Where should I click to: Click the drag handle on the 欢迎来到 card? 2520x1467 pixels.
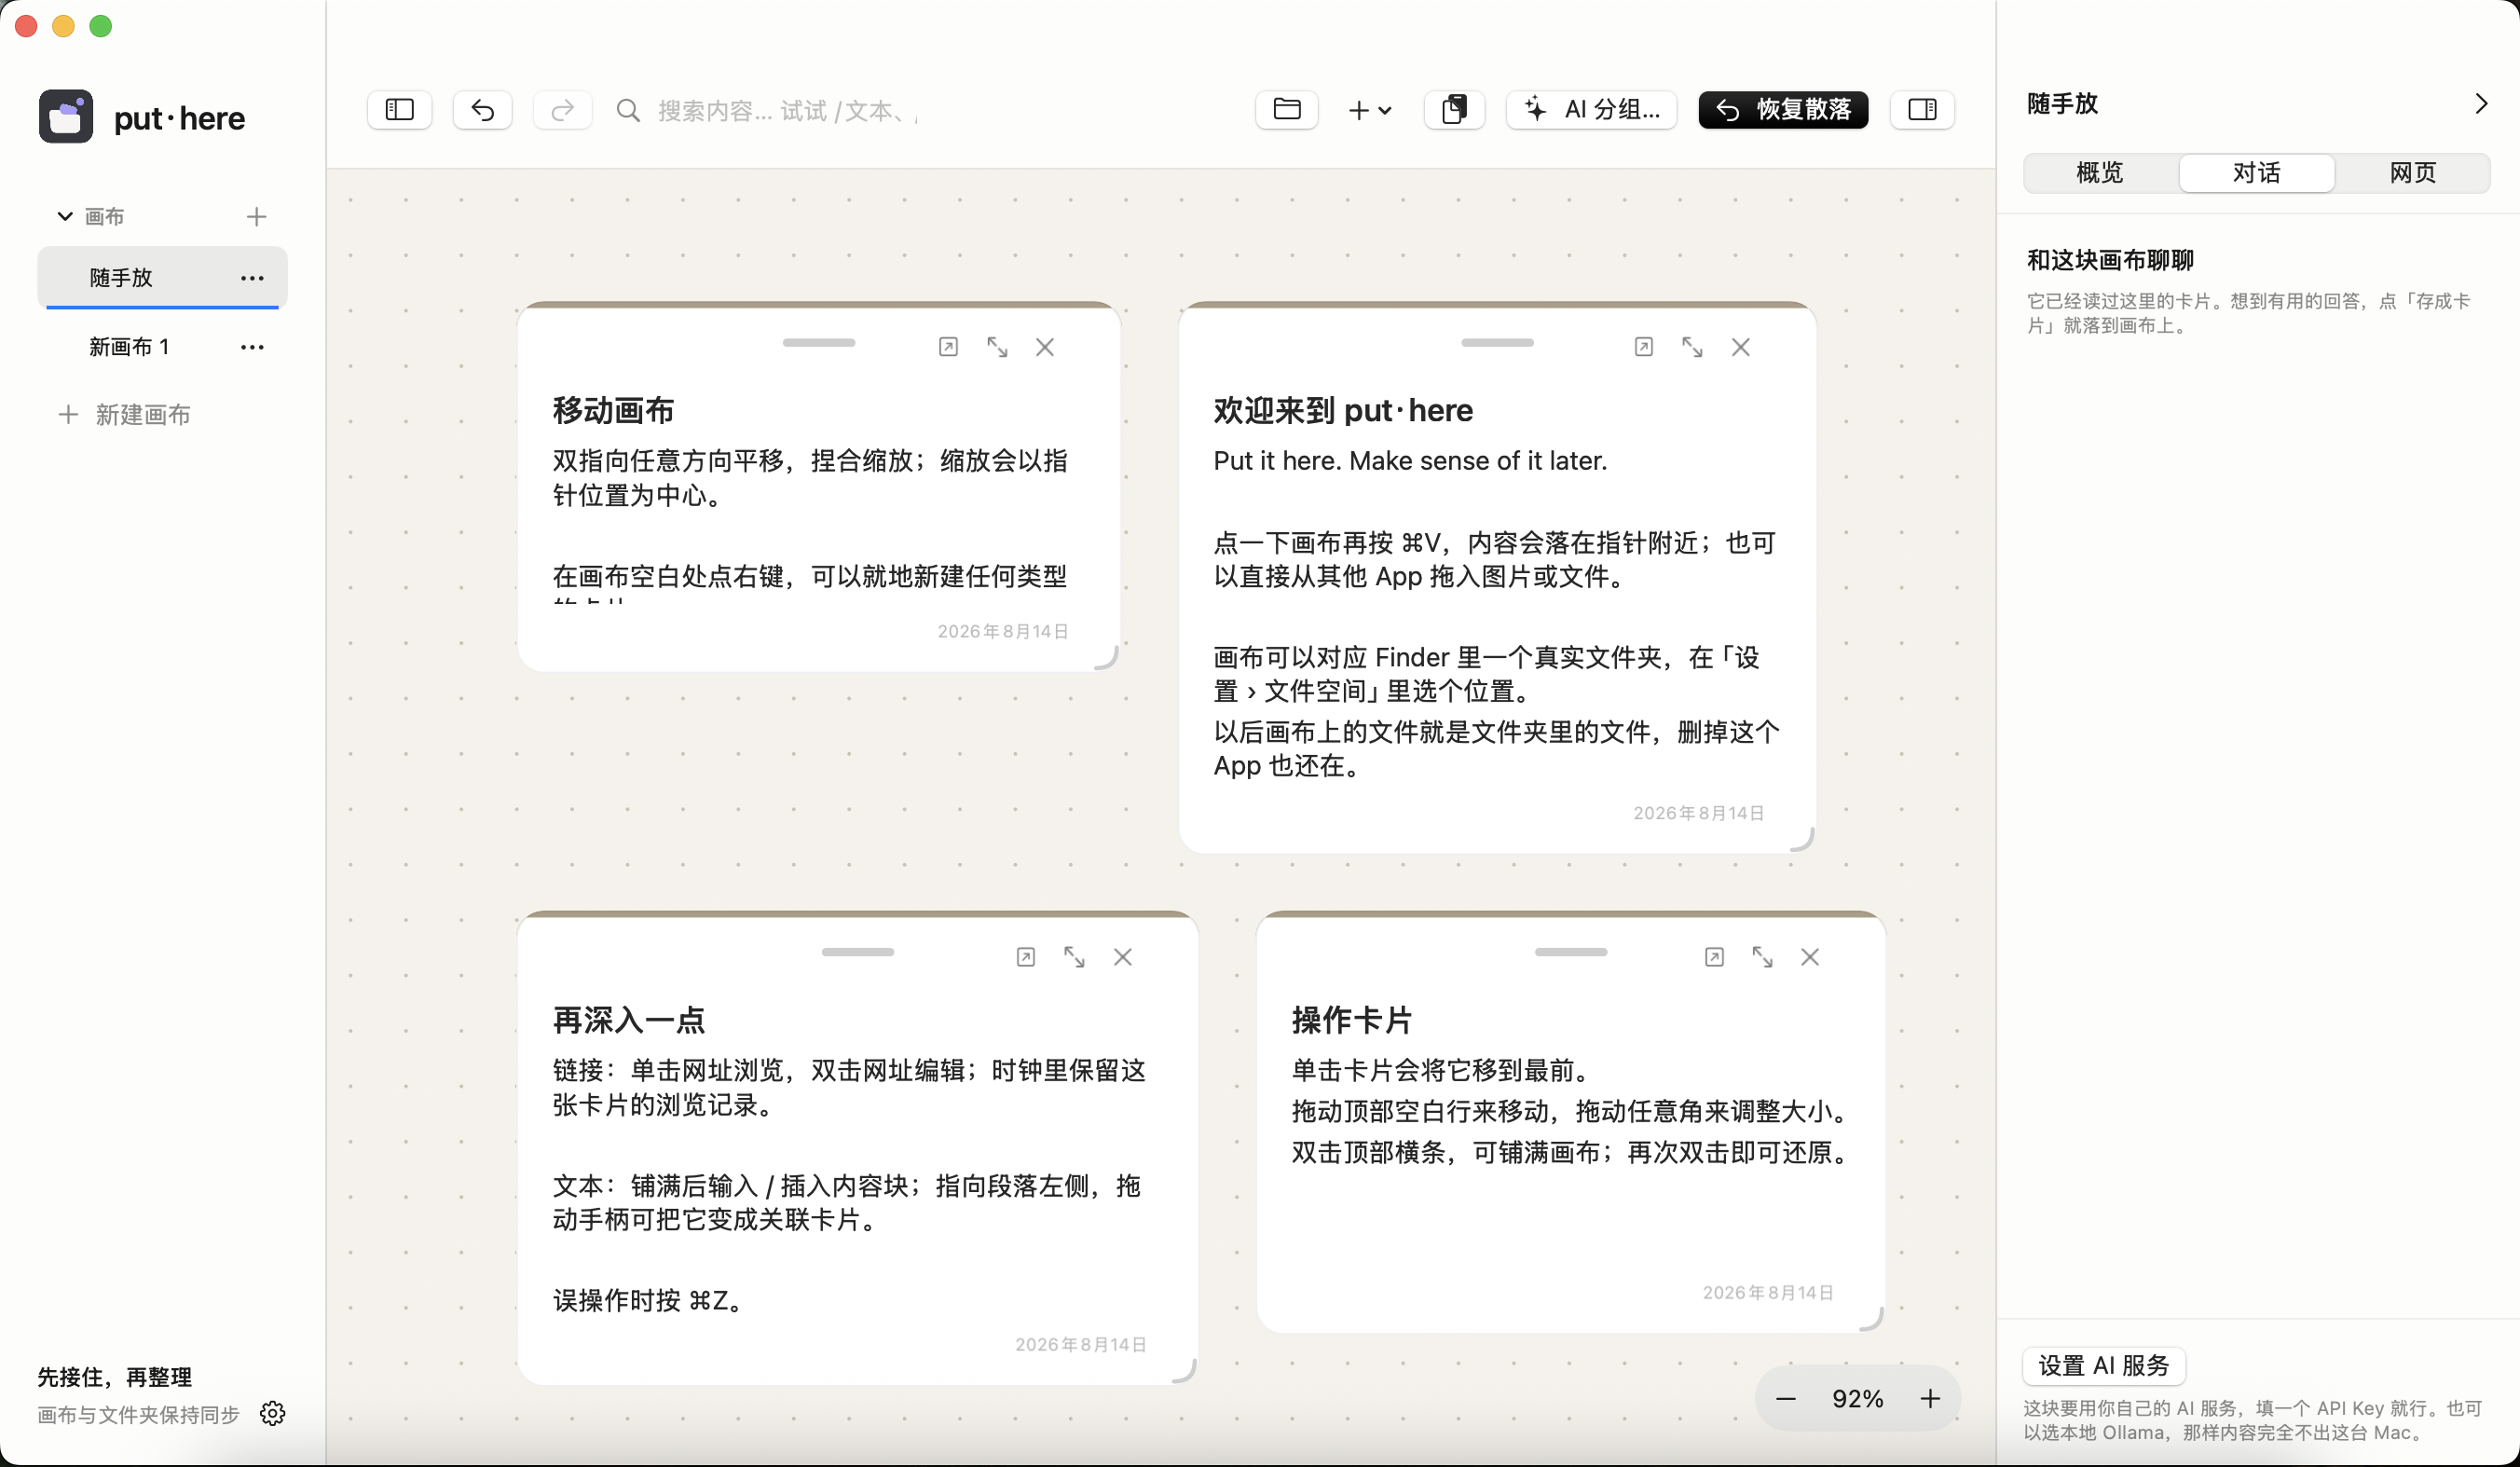(x=1497, y=343)
